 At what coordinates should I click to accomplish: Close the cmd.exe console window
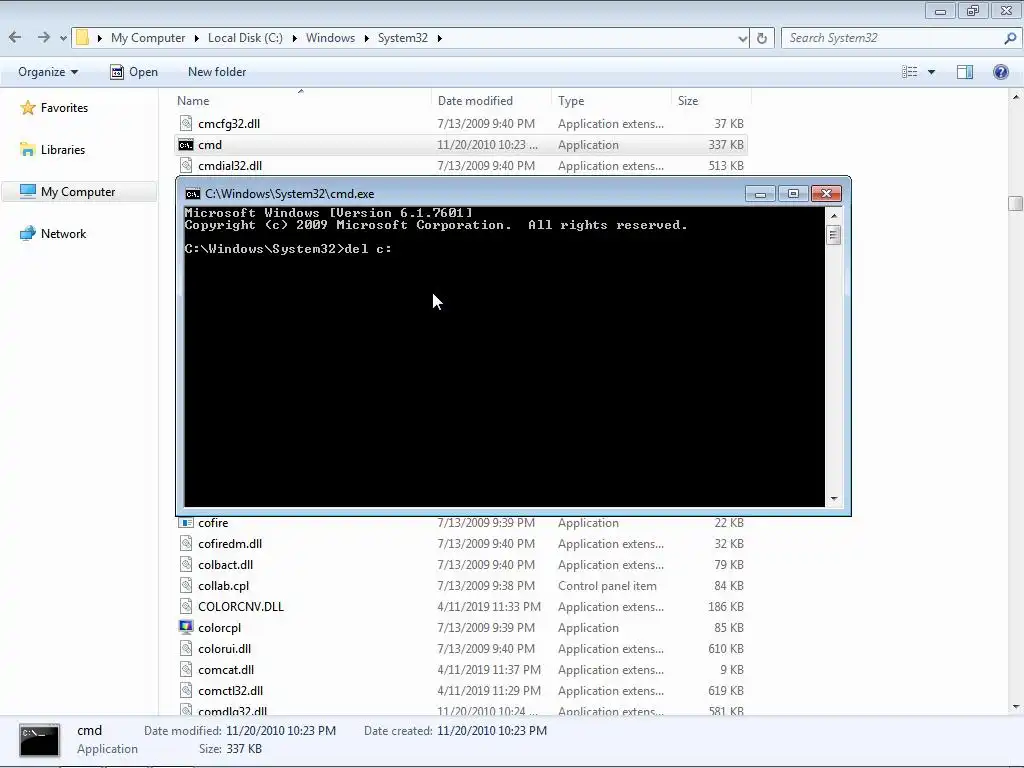click(826, 194)
